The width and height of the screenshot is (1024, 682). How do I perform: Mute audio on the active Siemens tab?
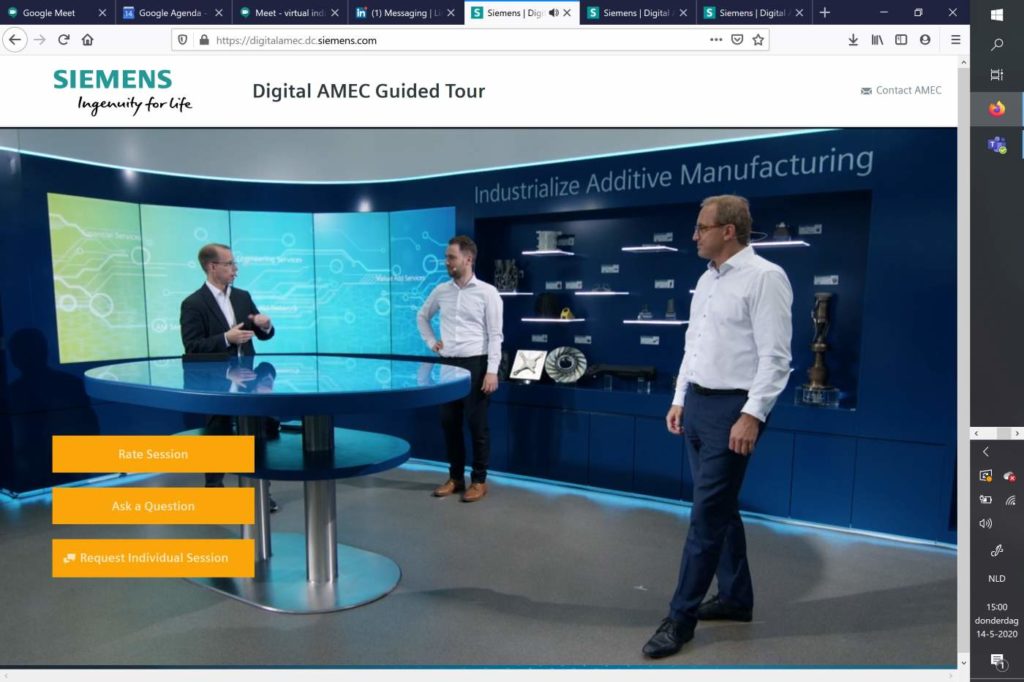[554, 13]
